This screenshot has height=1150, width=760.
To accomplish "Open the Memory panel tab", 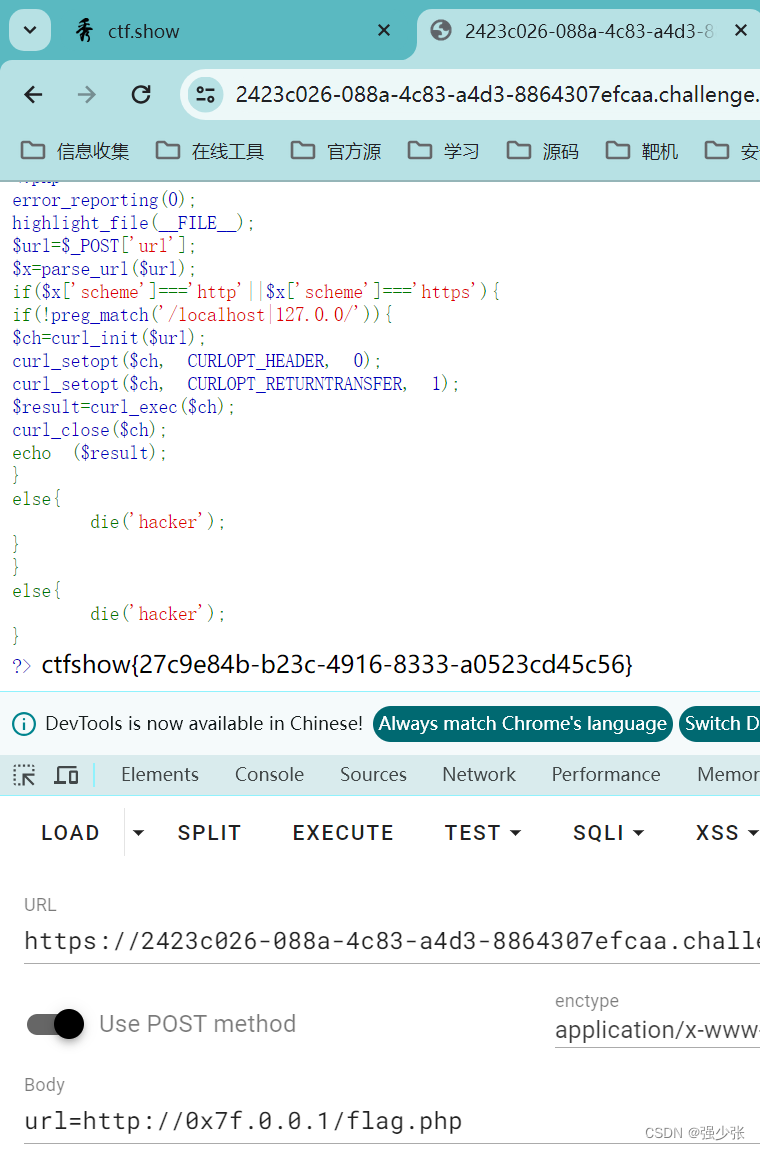I will coord(728,774).
